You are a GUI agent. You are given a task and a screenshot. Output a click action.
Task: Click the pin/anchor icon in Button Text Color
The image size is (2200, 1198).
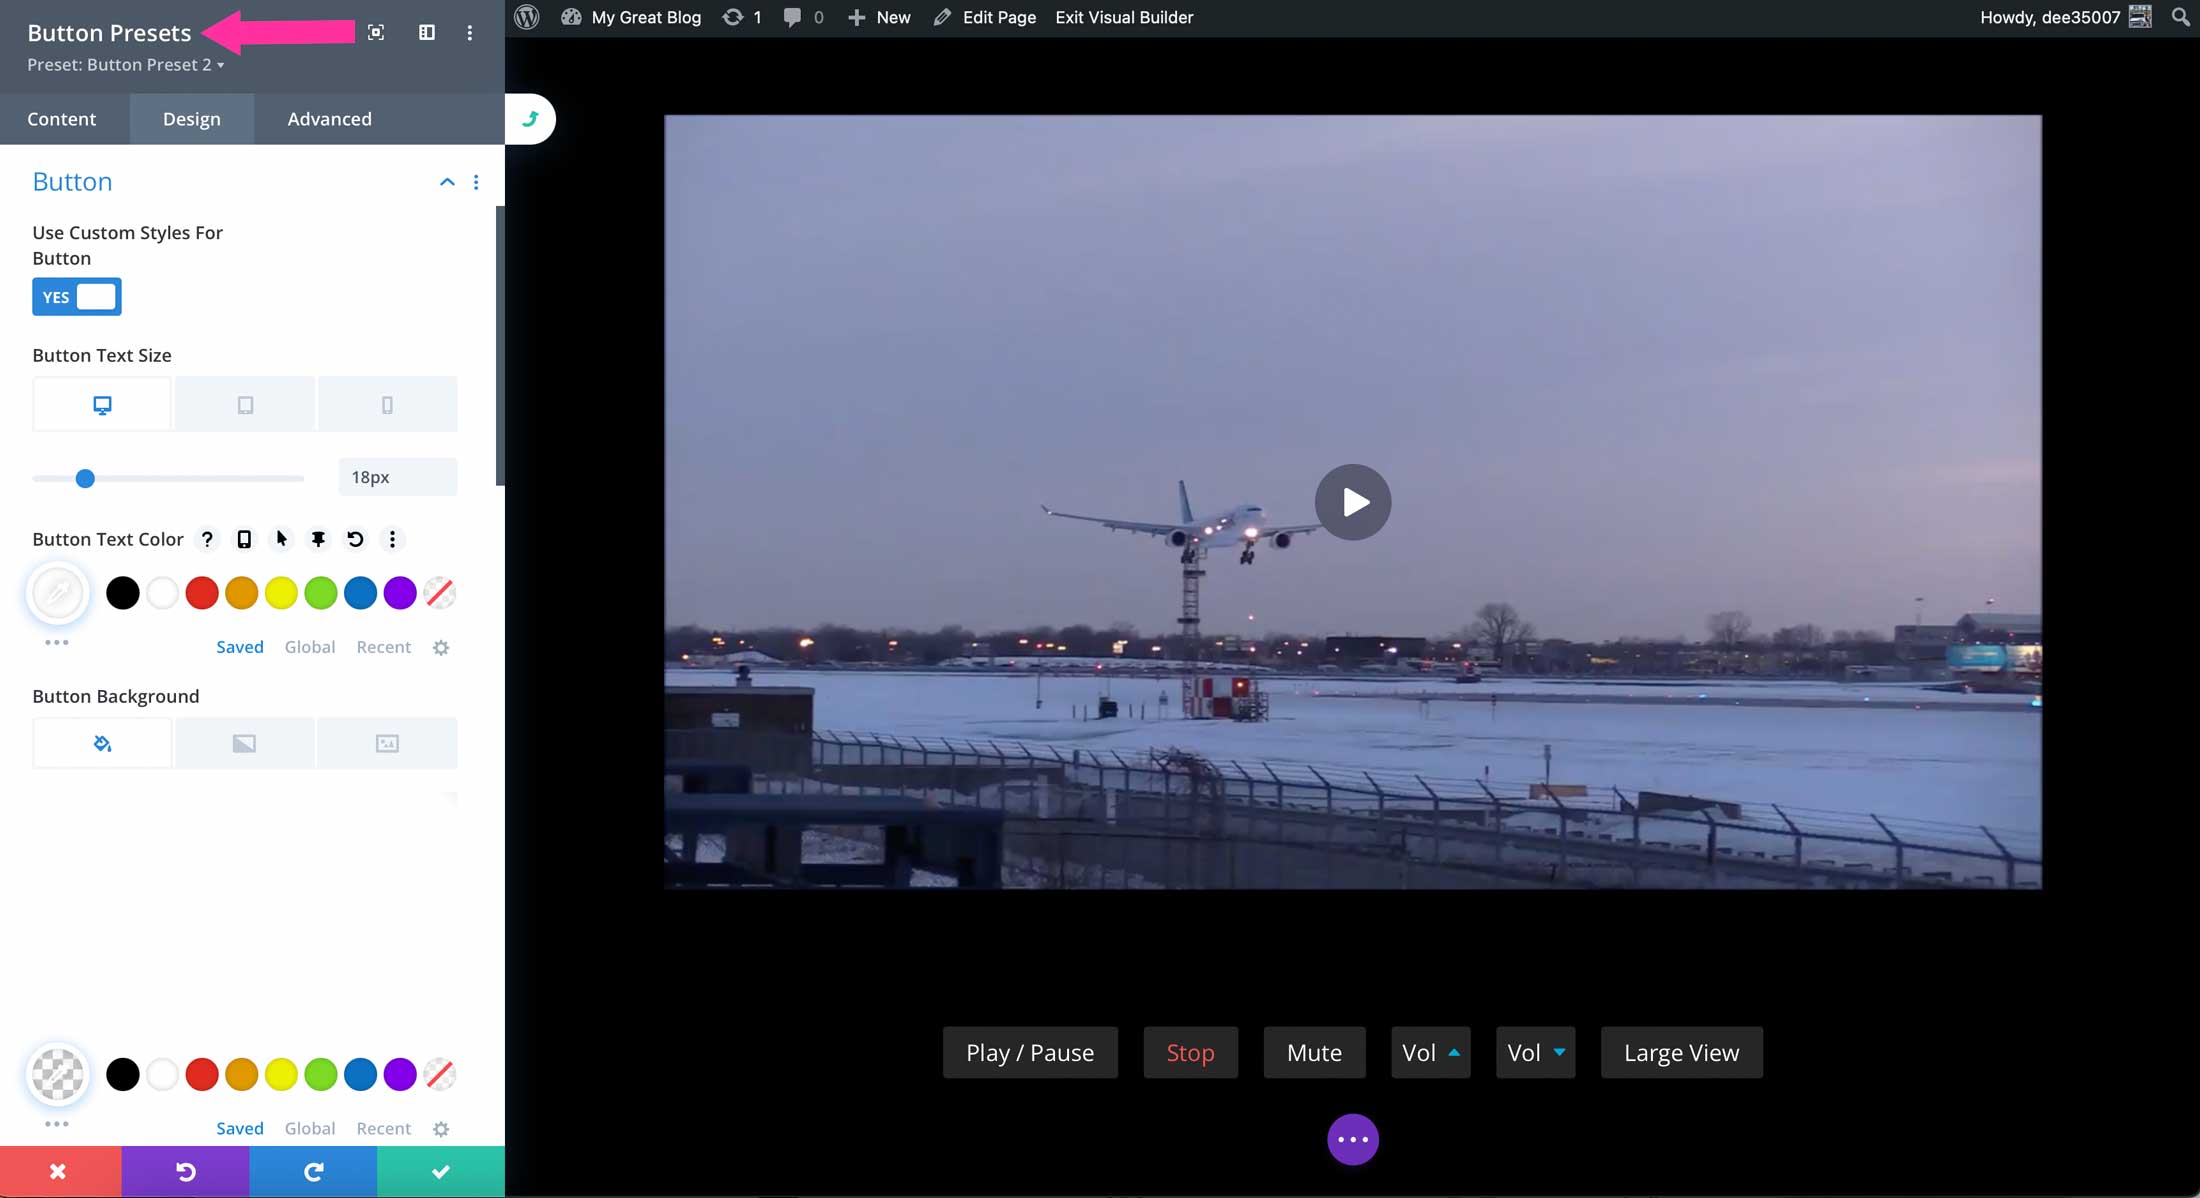coord(318,539)
